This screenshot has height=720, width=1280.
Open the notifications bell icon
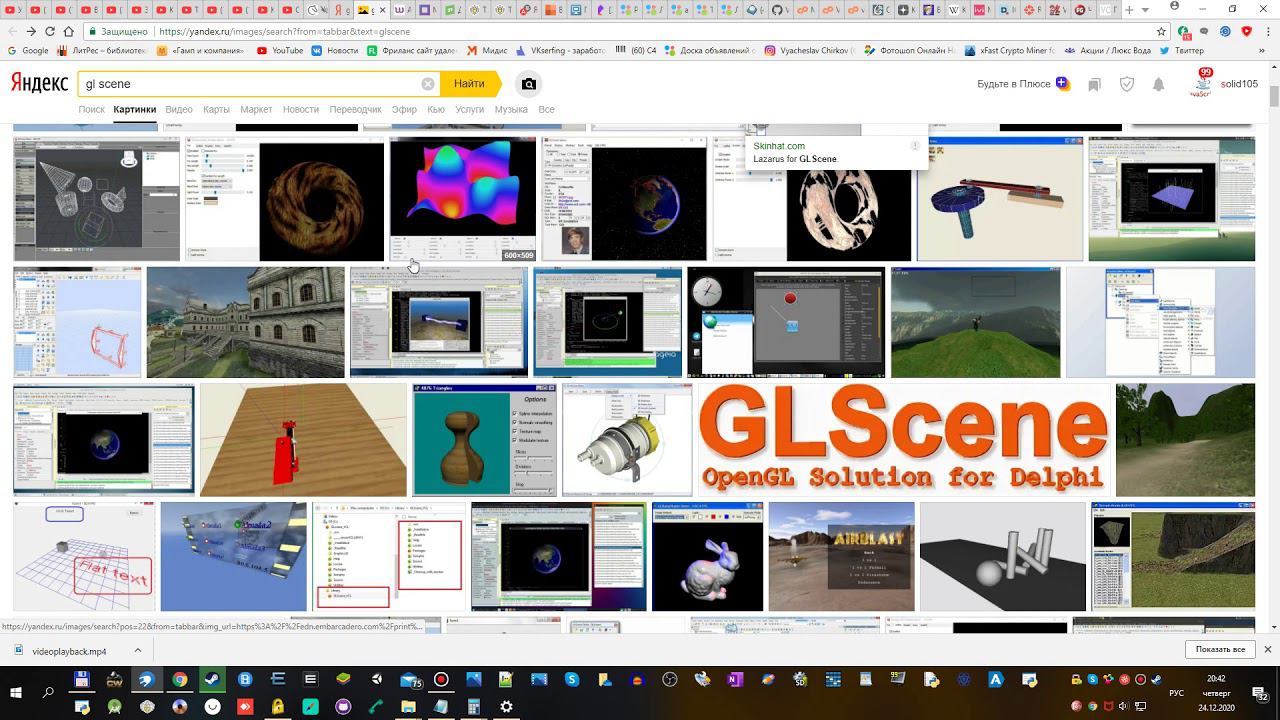tap(1158, 85)
